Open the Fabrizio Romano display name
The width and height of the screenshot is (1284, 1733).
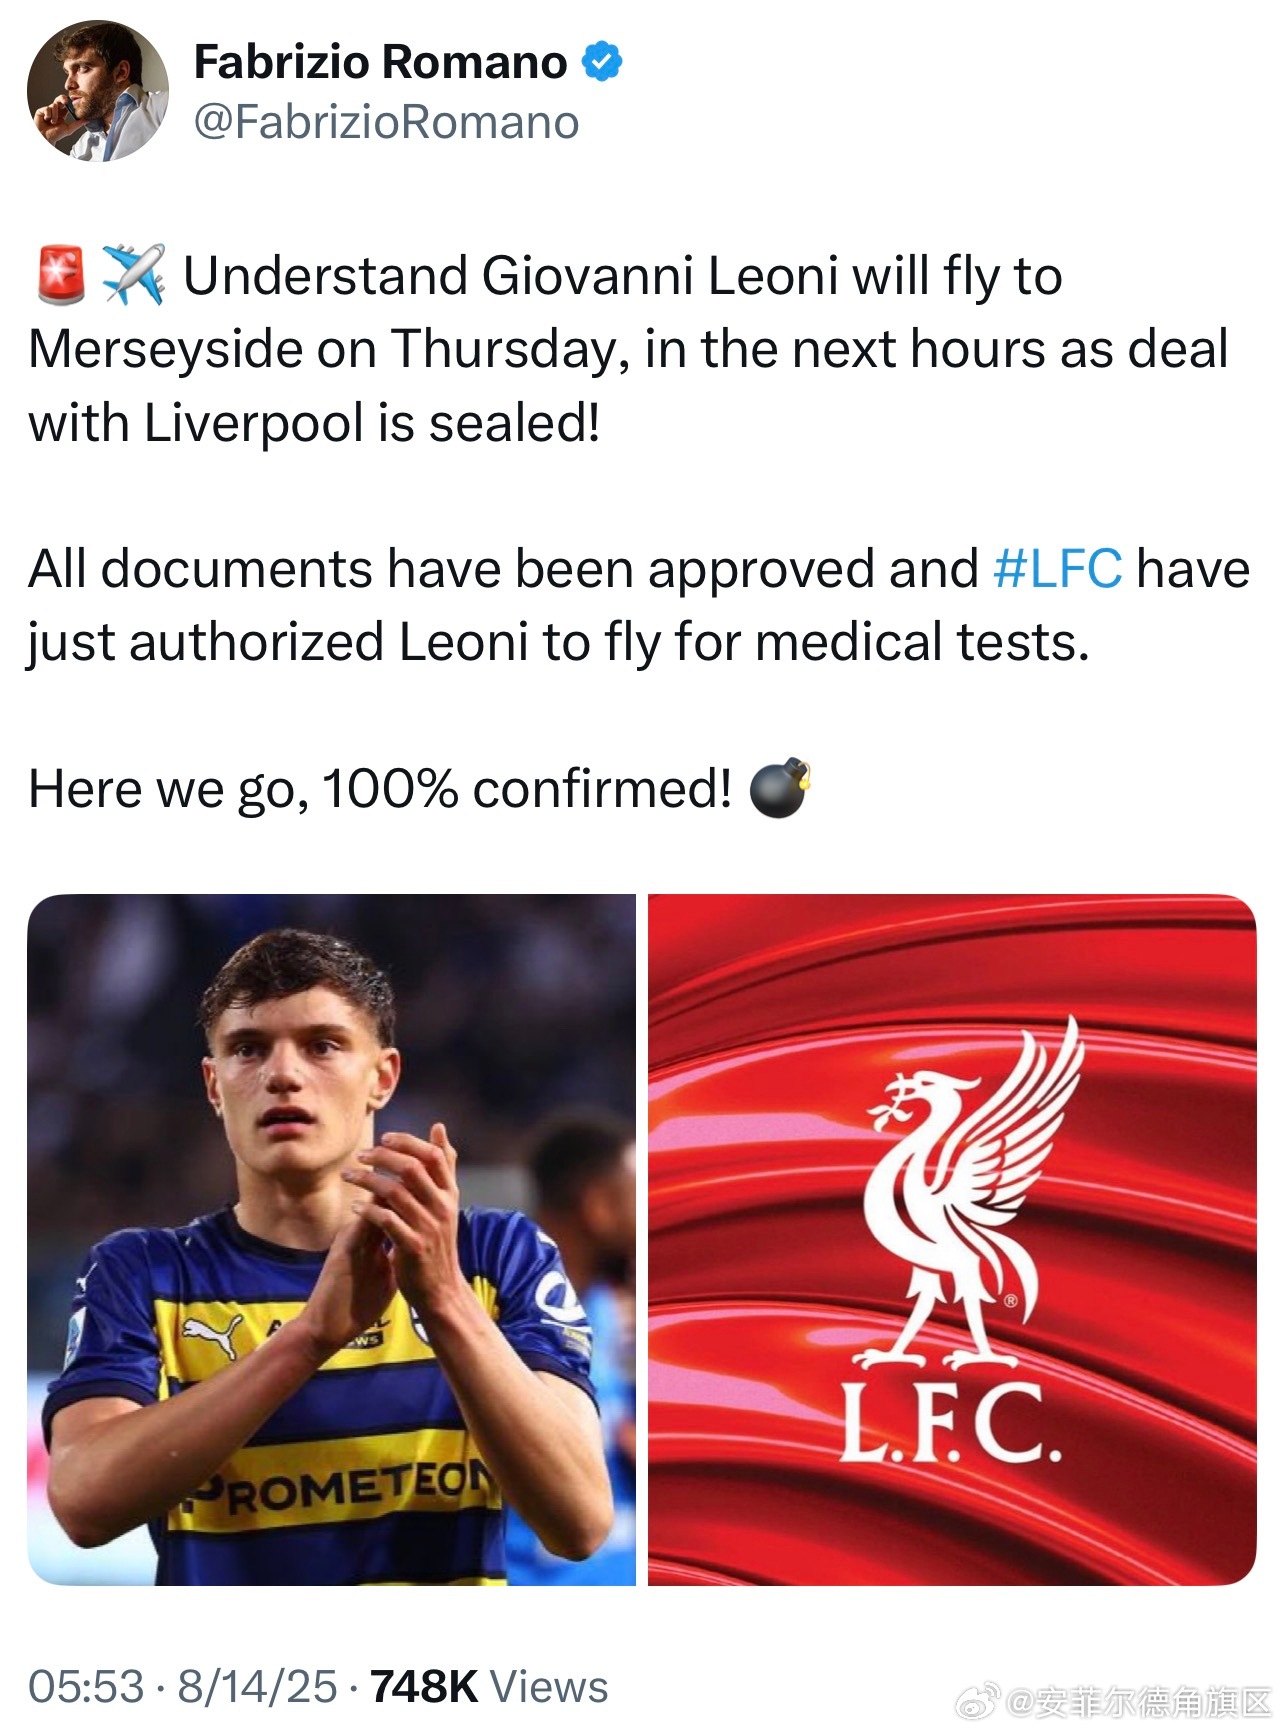(381, 62)
